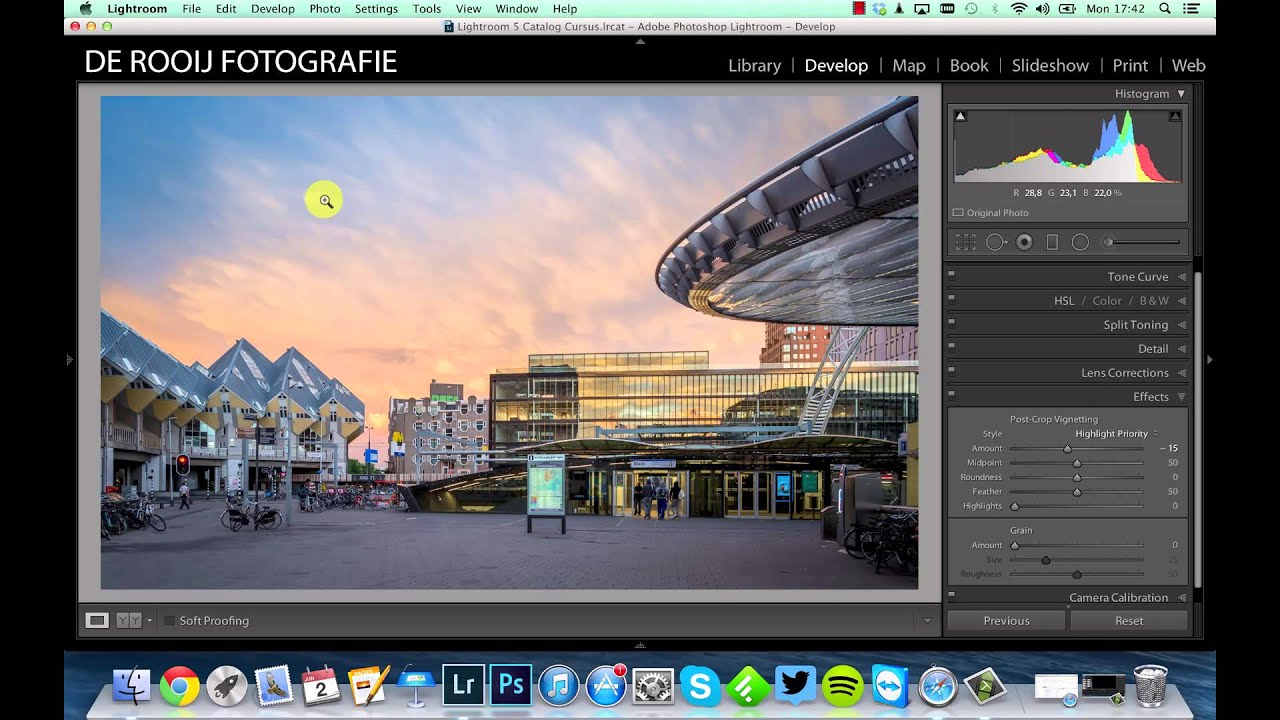Switch to Loupe view button
Viewport: 1280px width, 720px height.
pyautogui.click(x=97, y=620)
